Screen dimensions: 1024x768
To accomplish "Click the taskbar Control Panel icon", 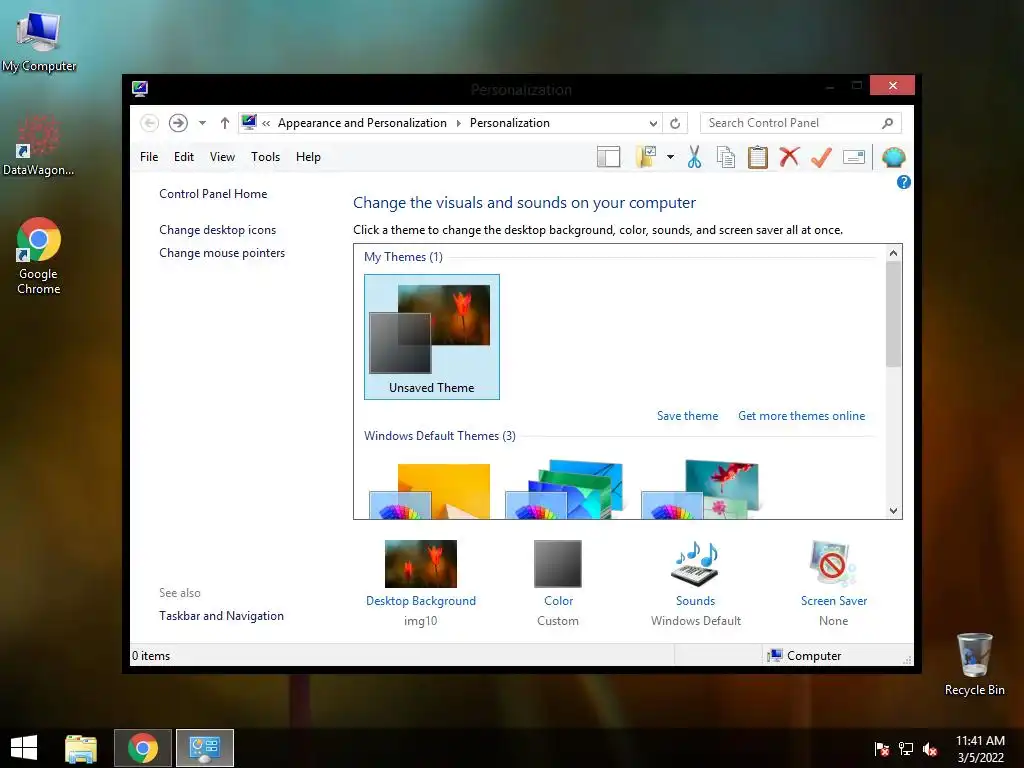I will [205, 748].
